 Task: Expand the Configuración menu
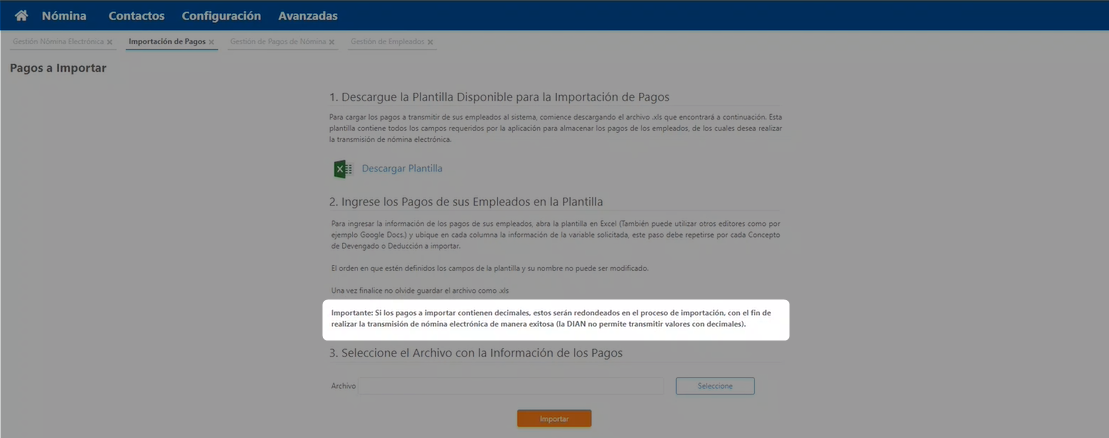221,16
